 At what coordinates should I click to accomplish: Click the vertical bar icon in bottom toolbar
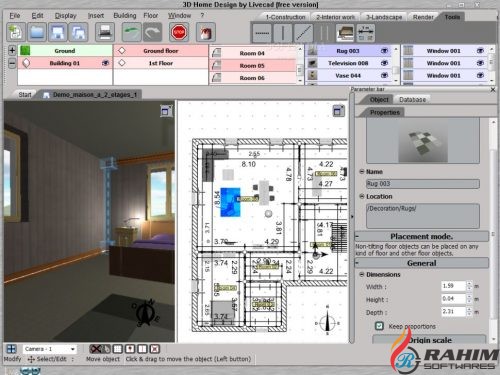point(142,349)
